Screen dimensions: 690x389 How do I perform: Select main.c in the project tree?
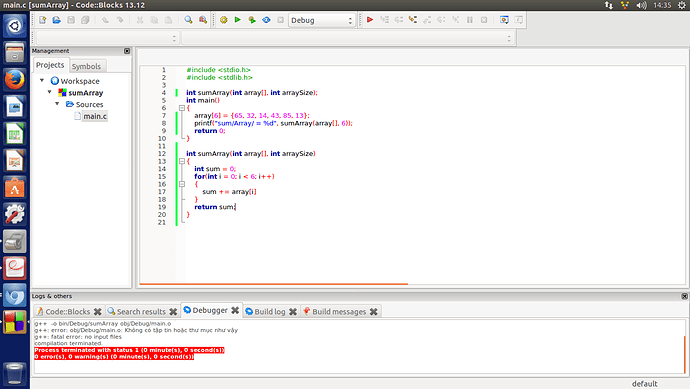(95, 116)
